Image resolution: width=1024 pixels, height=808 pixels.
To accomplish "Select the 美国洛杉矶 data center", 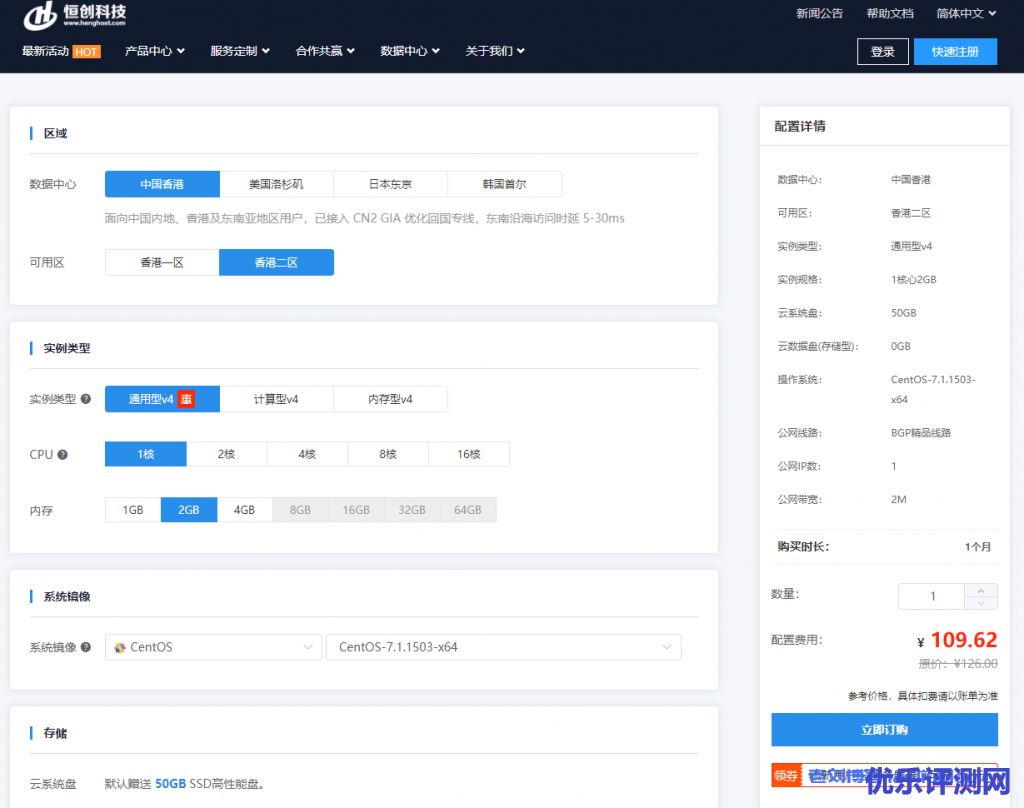I will click(276, 184).
